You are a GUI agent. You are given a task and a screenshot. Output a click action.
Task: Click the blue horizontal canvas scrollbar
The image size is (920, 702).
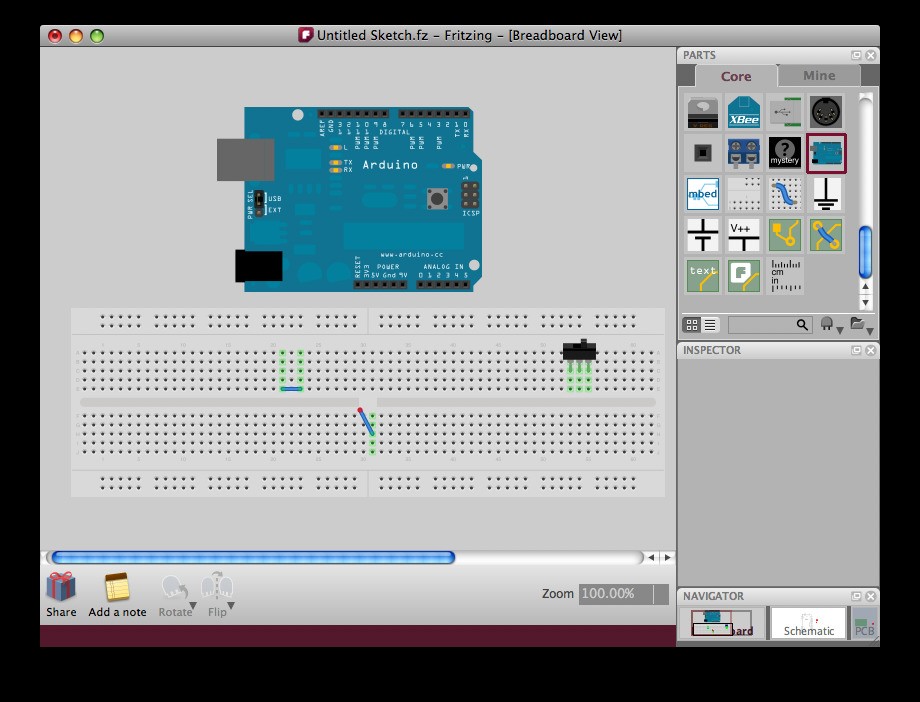coord(253,558)
